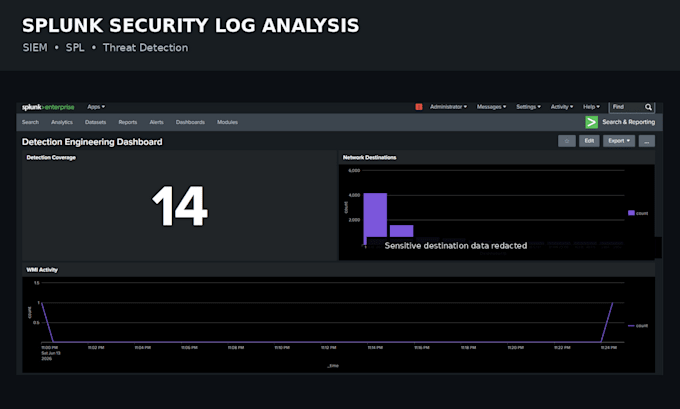
Task: Click the 11:00 PM axis label
Action: pyautogui.click(x=49, y=347)
